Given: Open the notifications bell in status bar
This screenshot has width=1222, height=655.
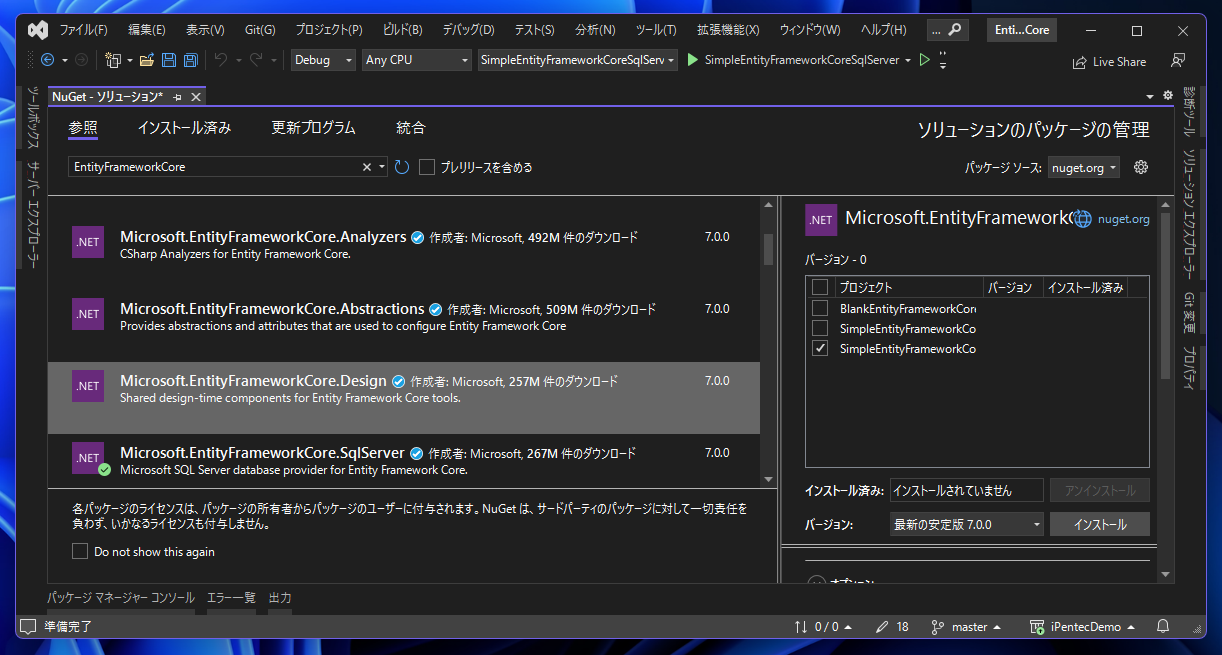Looking at the screenshot, I should (1163, 627).
